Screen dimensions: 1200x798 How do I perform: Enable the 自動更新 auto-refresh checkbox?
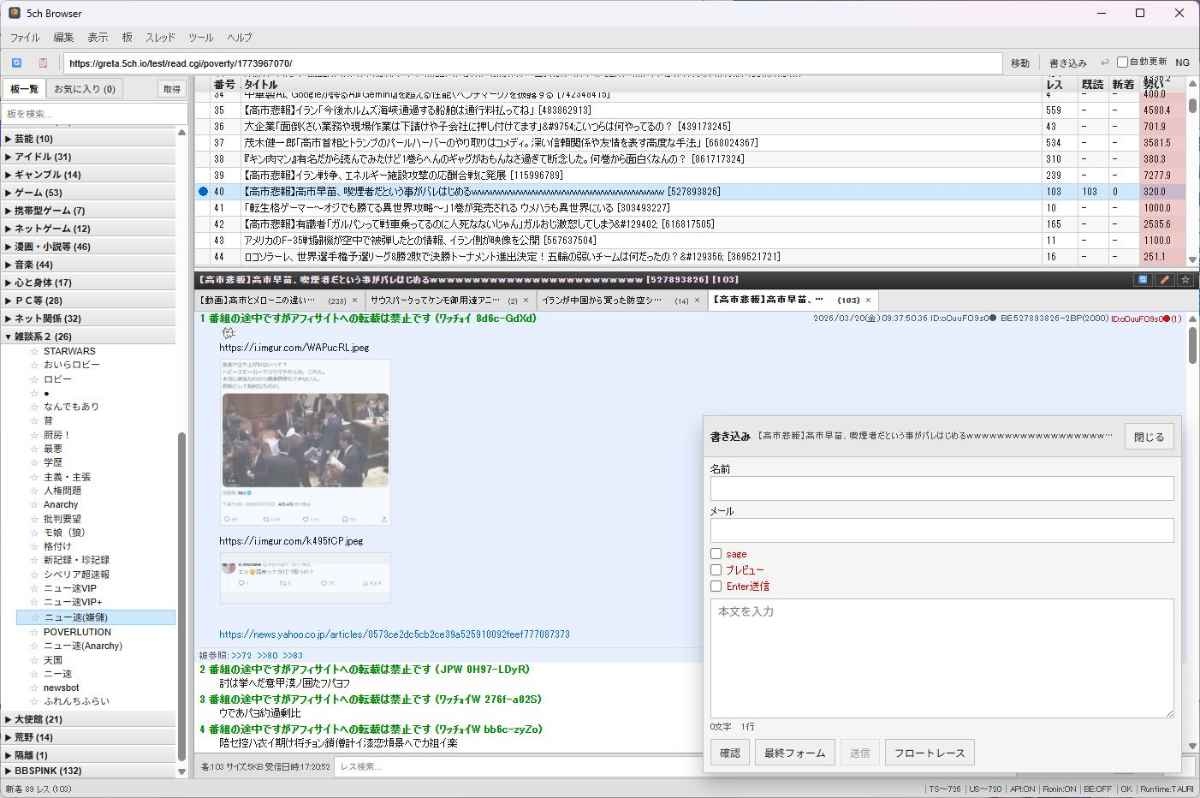(x=1122, y=62)
